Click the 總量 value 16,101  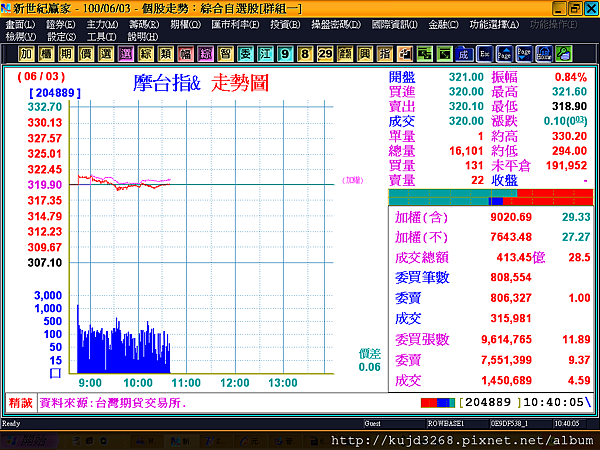point(466,151)
